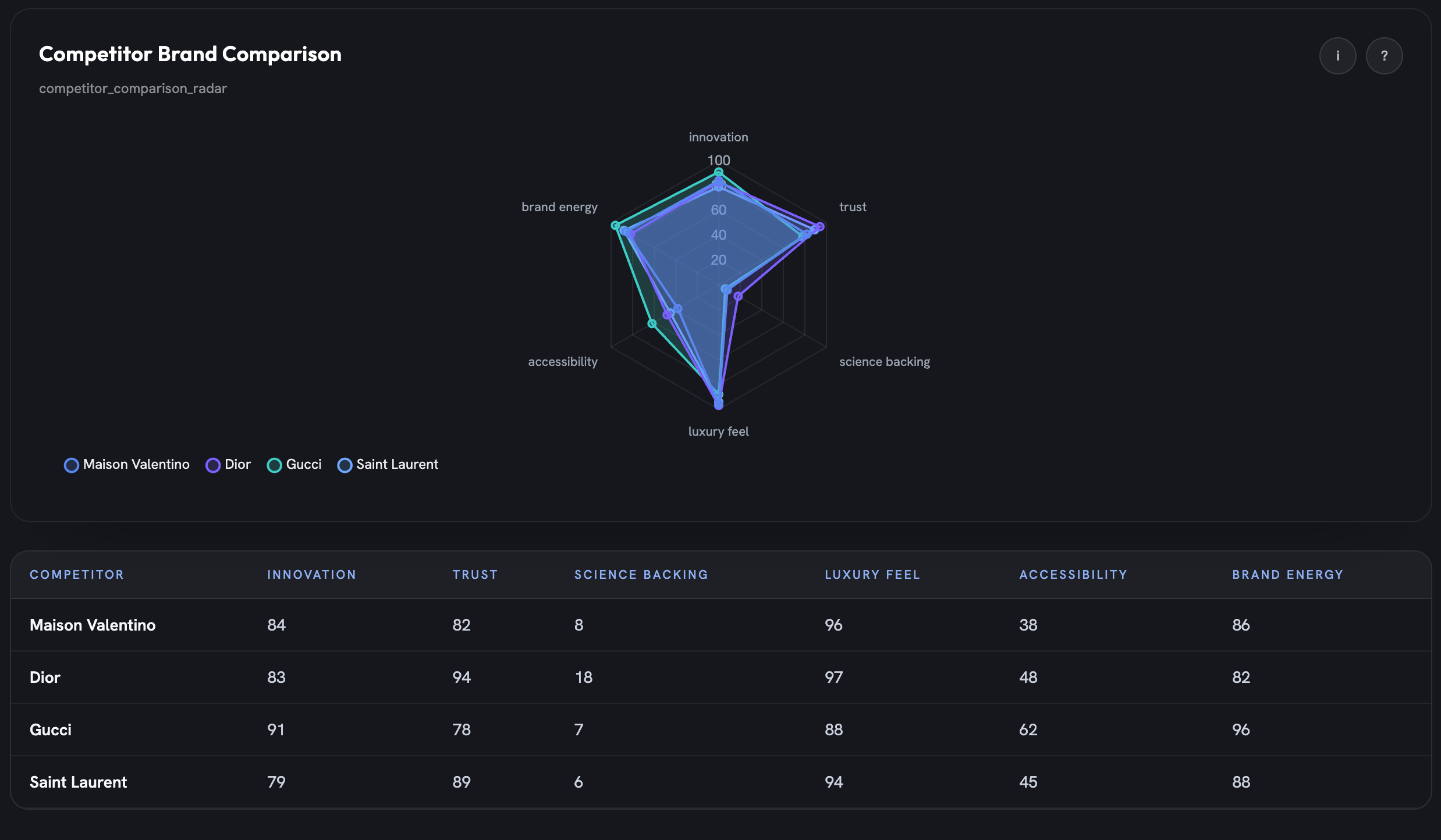
Task: Toggle Saint Laurent legend series
Action: pos(388,465)
